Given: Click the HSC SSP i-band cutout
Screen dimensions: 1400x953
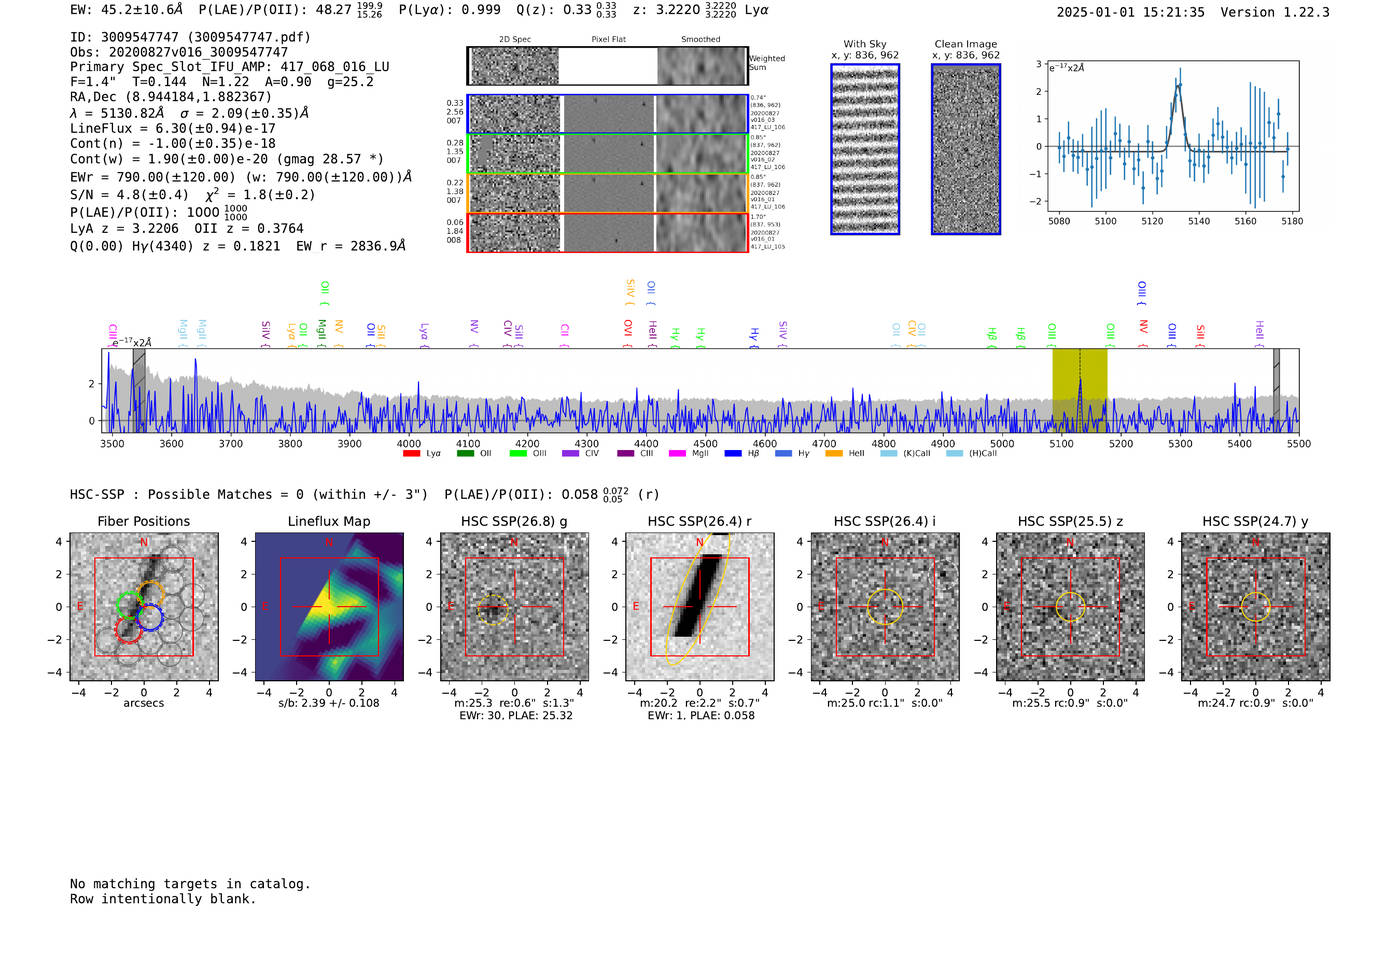Looking at the screenshot, I should pyautogui.click(x=885, y=607).
